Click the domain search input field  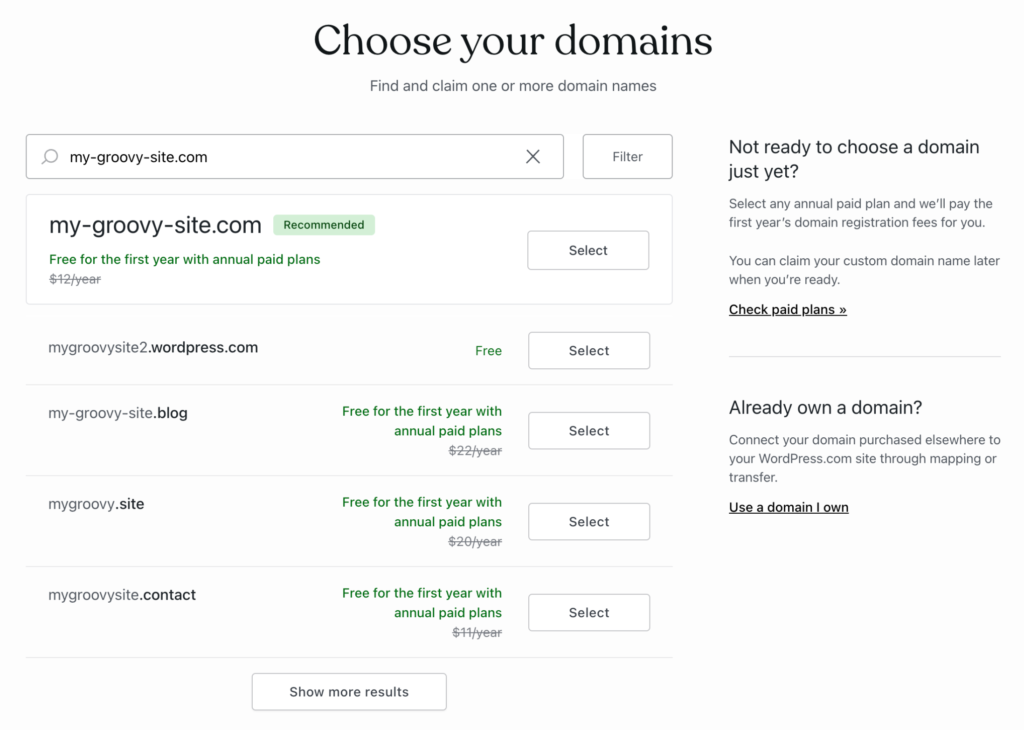point(290,157)
